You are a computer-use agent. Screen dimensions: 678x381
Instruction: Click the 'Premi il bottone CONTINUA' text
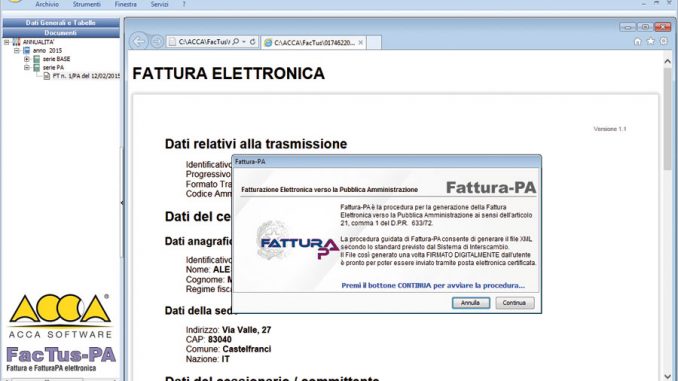pos(433,285)
